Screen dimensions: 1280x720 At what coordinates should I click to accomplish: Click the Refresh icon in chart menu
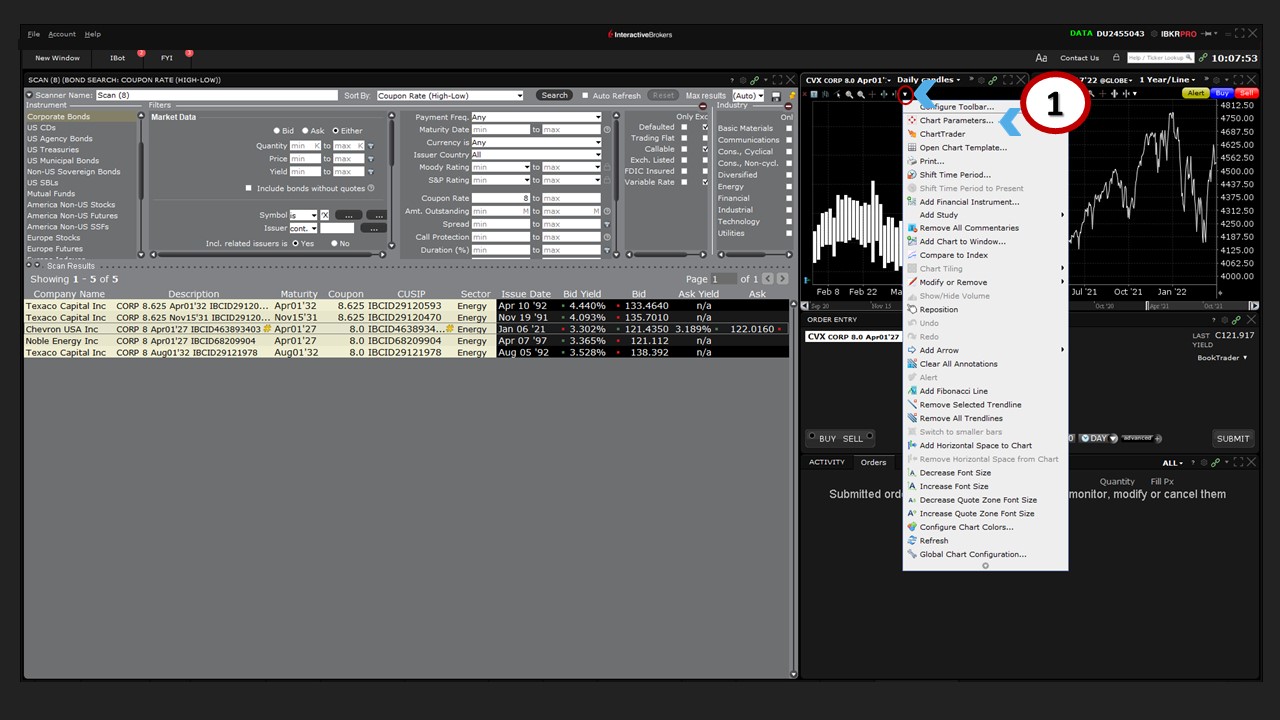[x=912, y=541]
